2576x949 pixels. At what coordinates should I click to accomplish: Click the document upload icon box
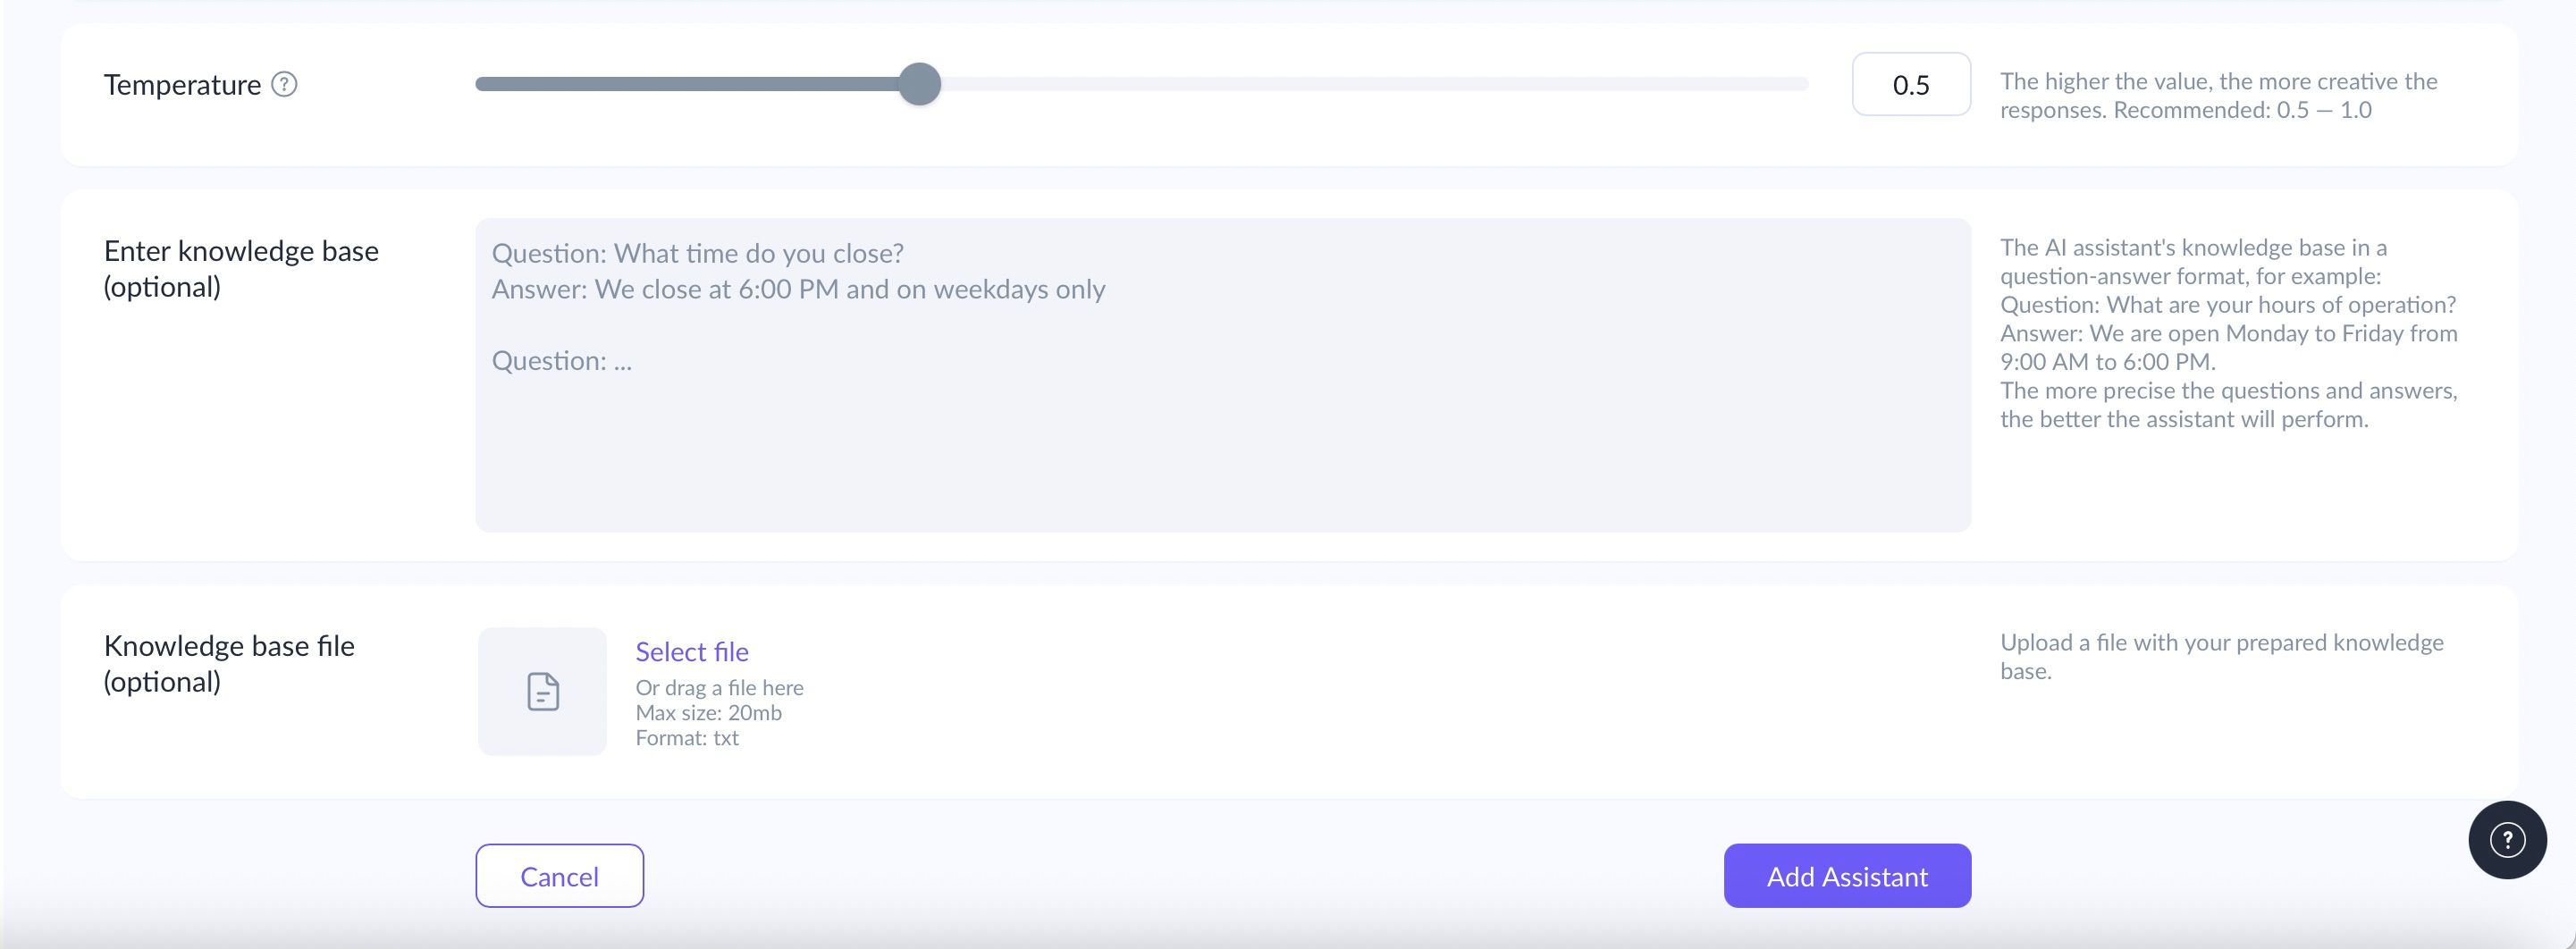click(x=542, y=691)
